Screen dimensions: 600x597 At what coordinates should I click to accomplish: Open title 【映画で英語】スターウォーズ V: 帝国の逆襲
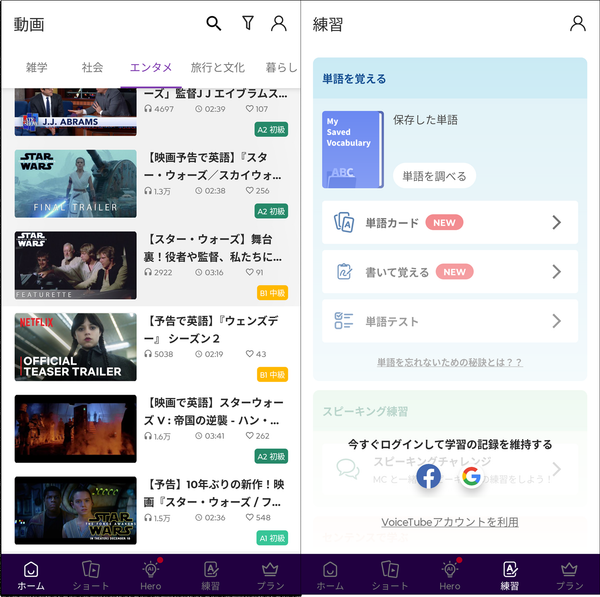[x=214, y=411]
